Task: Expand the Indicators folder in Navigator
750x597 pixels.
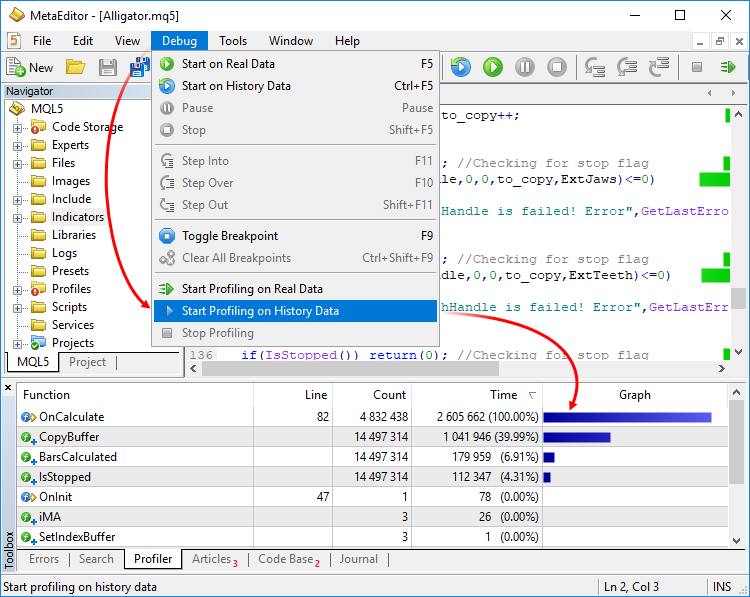Action: click(x=17, y=218)
